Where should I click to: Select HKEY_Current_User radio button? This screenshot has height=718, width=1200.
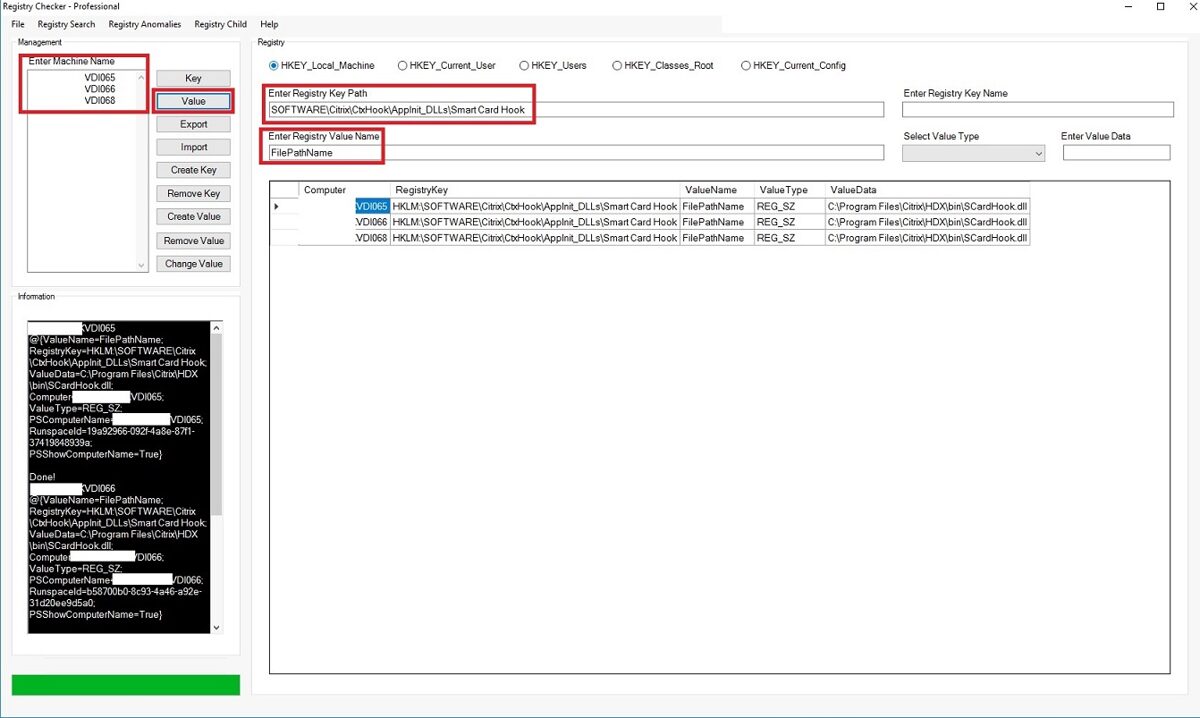pyautogui.click(x=446, y=66)
